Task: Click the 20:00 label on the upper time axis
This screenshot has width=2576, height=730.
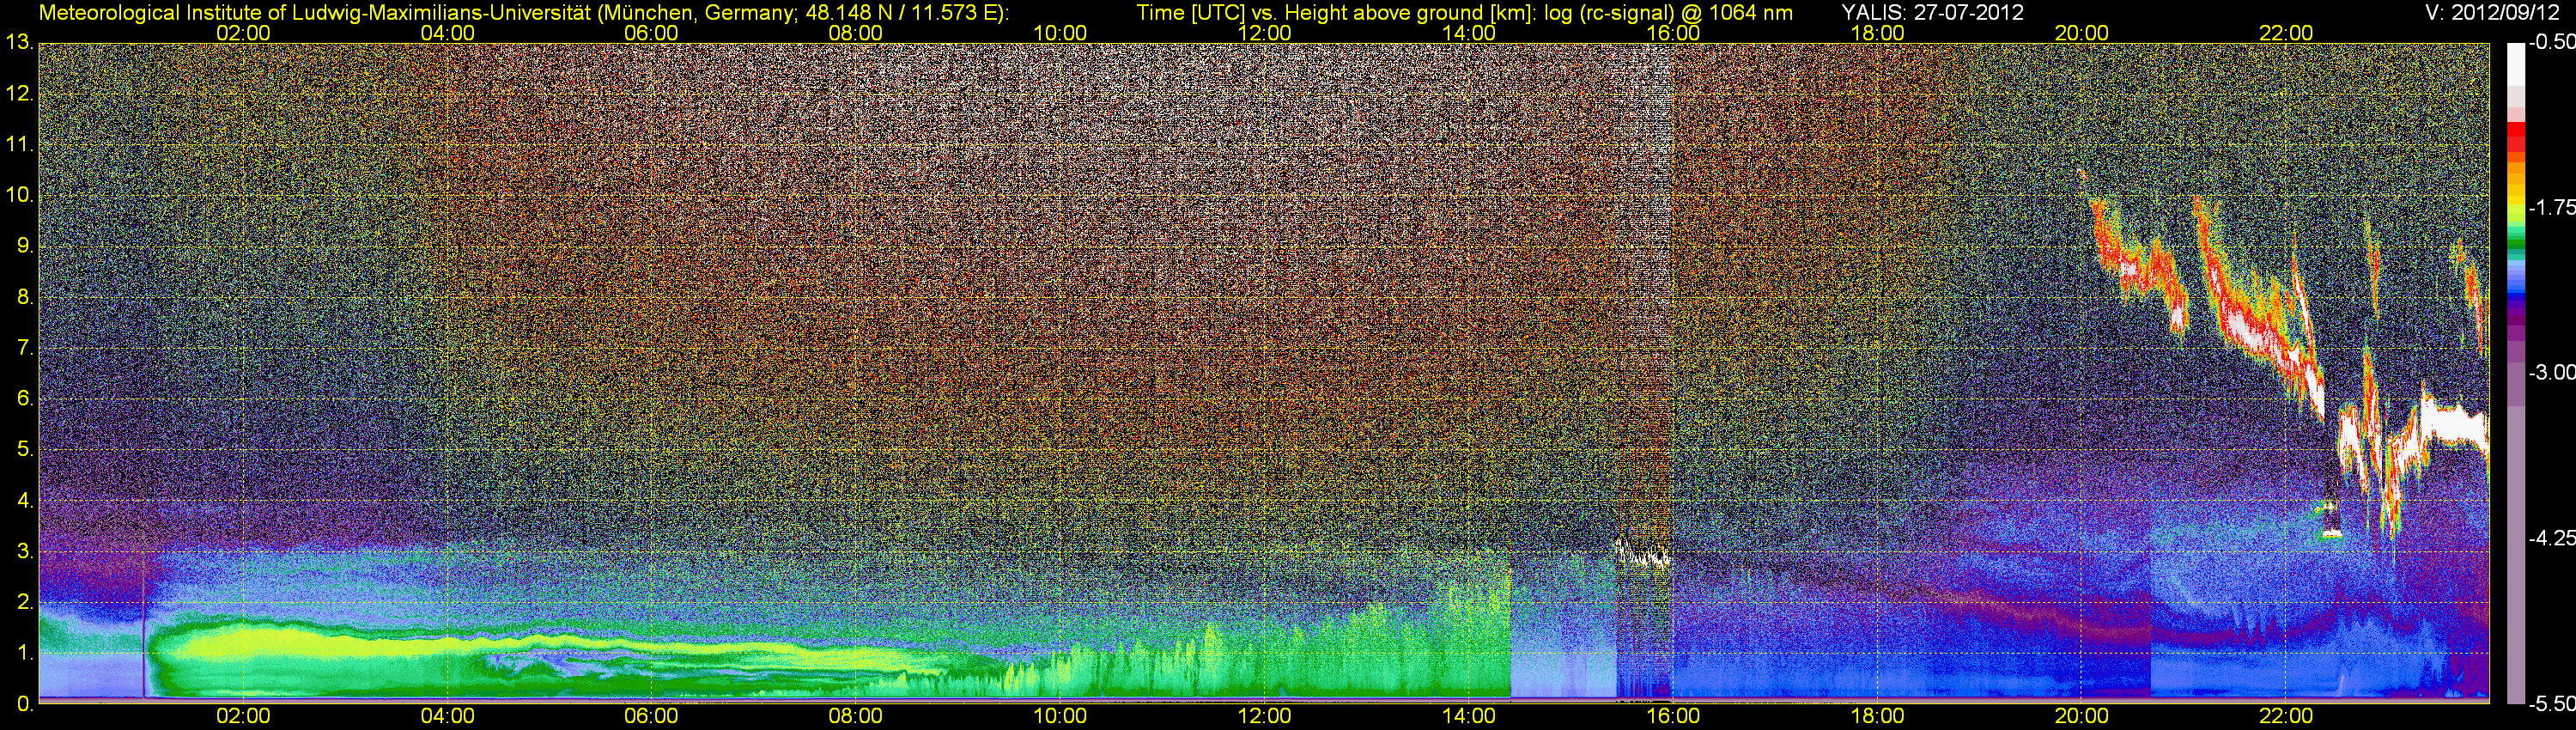Action: point(2081,33)
